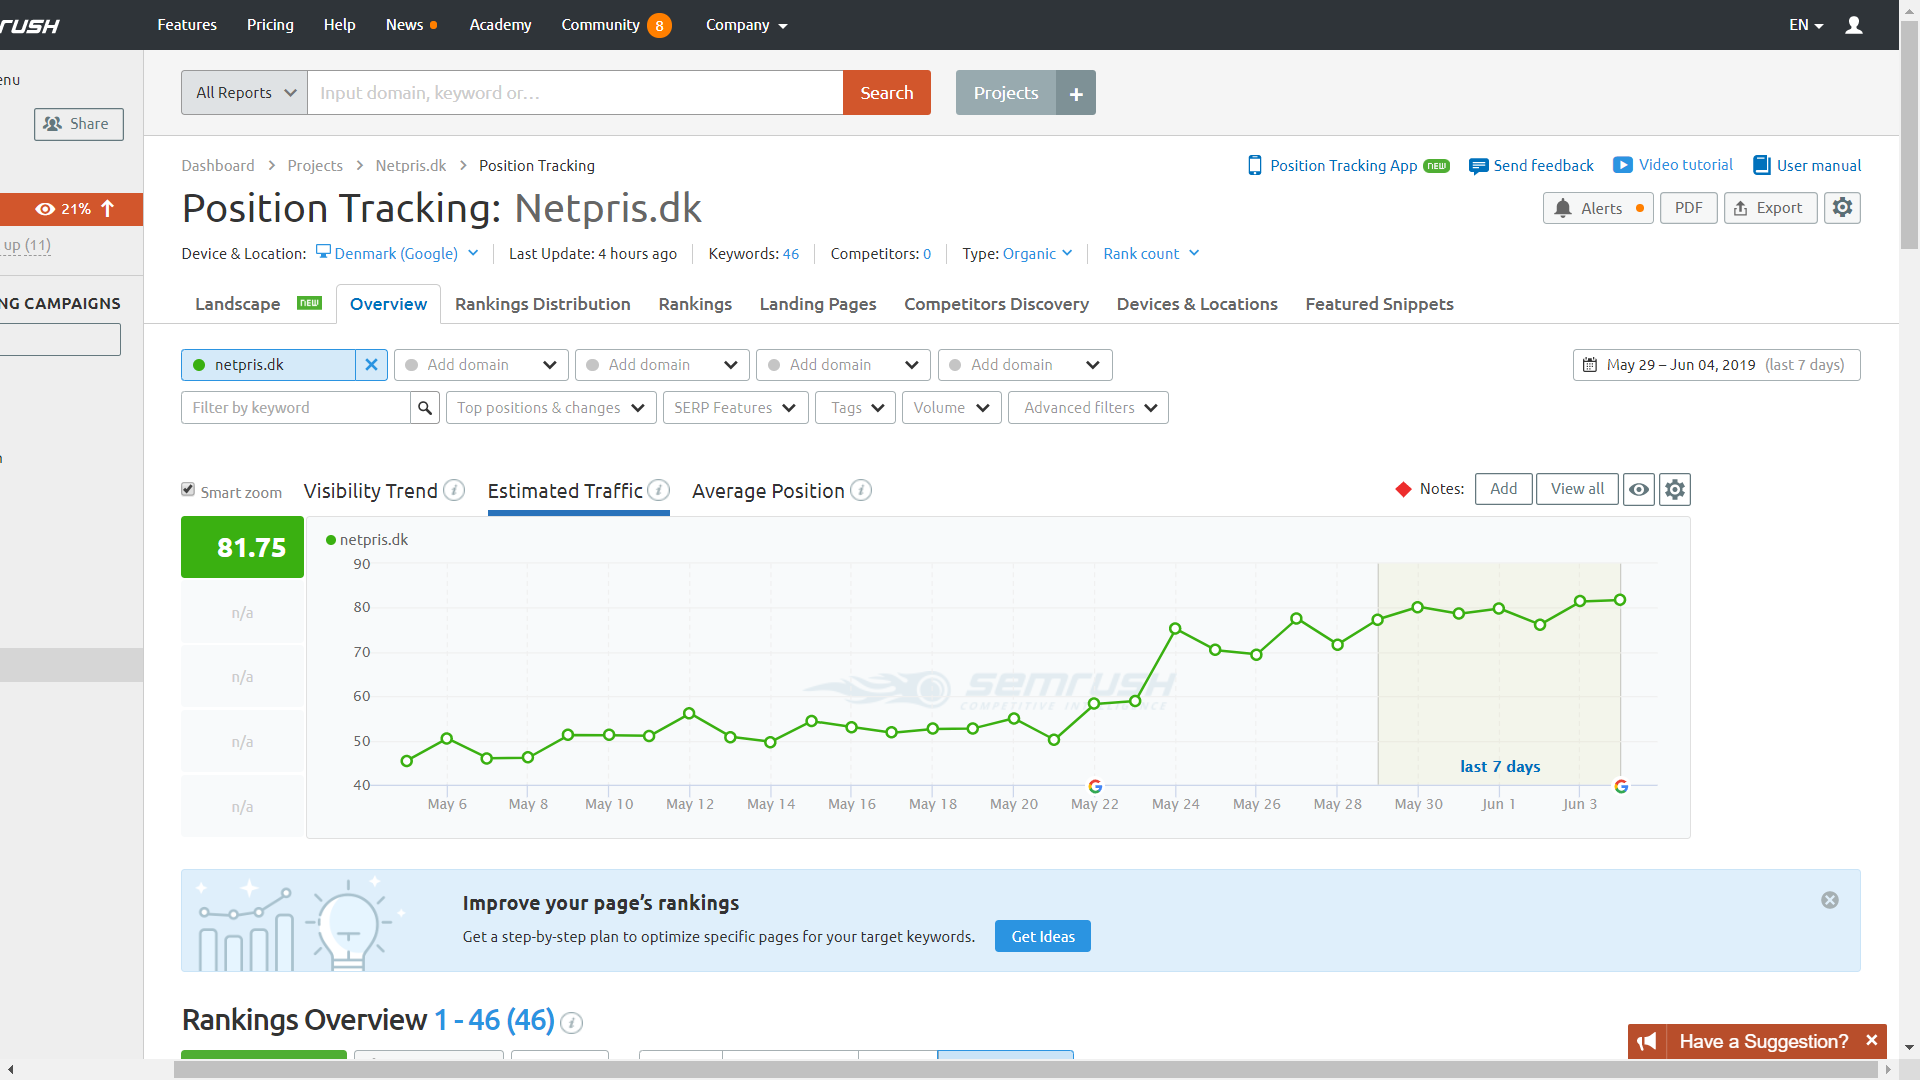Toggle notes visibility eye icon

1639,489
